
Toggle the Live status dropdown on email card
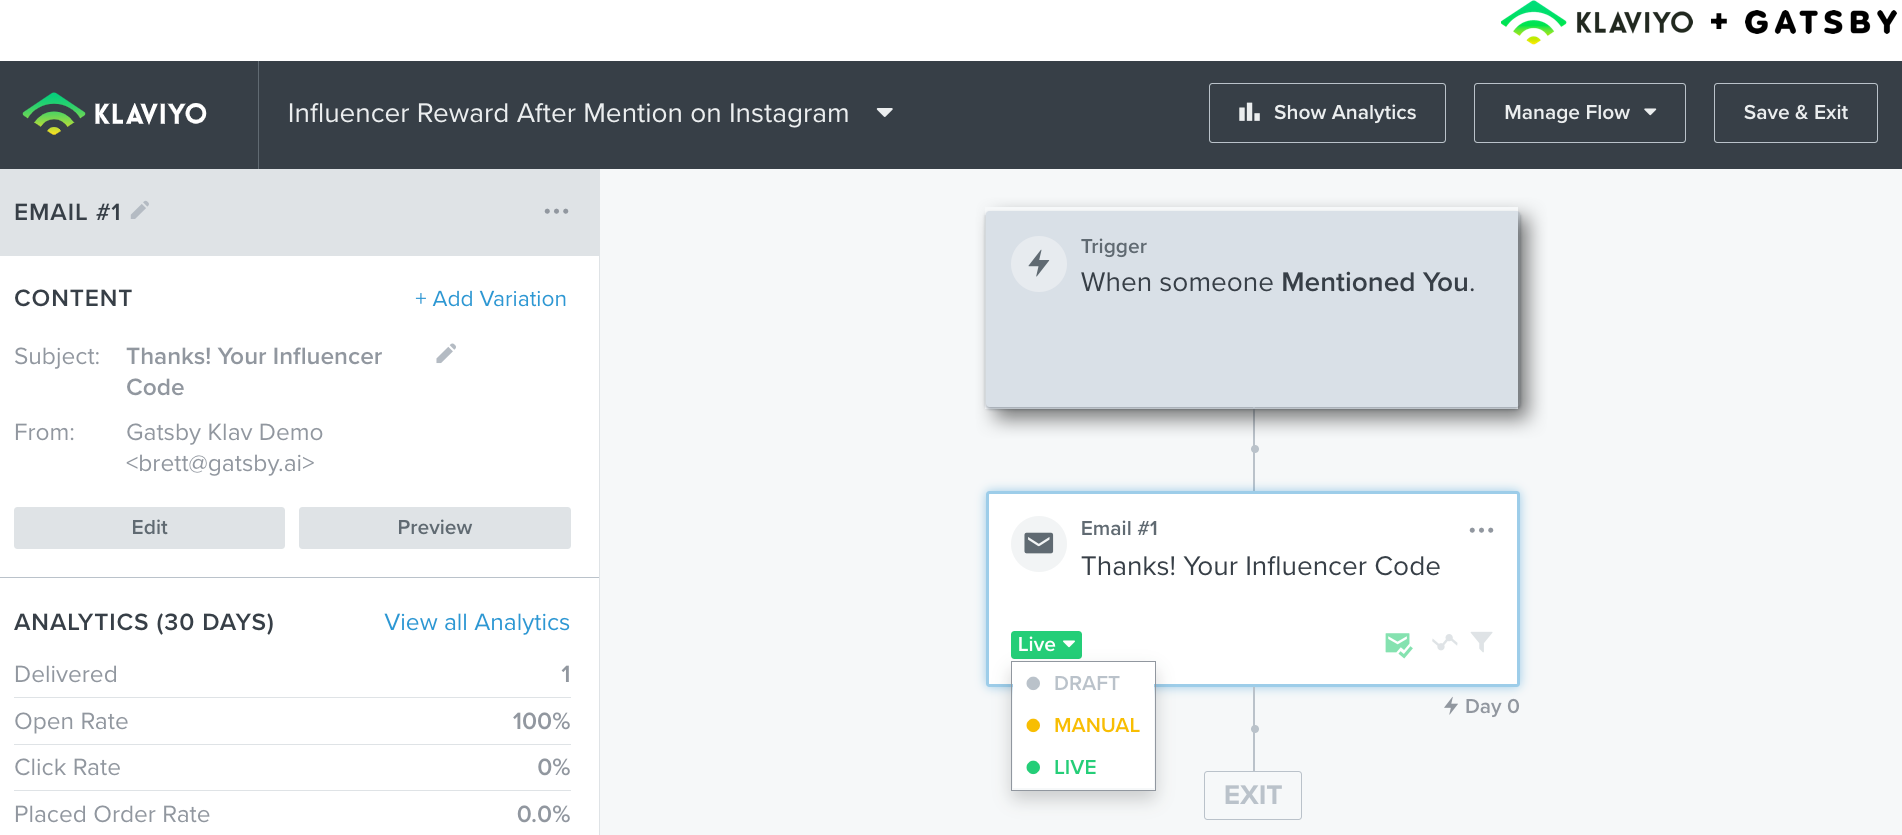pyautogui.click(x=1046, y=645)
